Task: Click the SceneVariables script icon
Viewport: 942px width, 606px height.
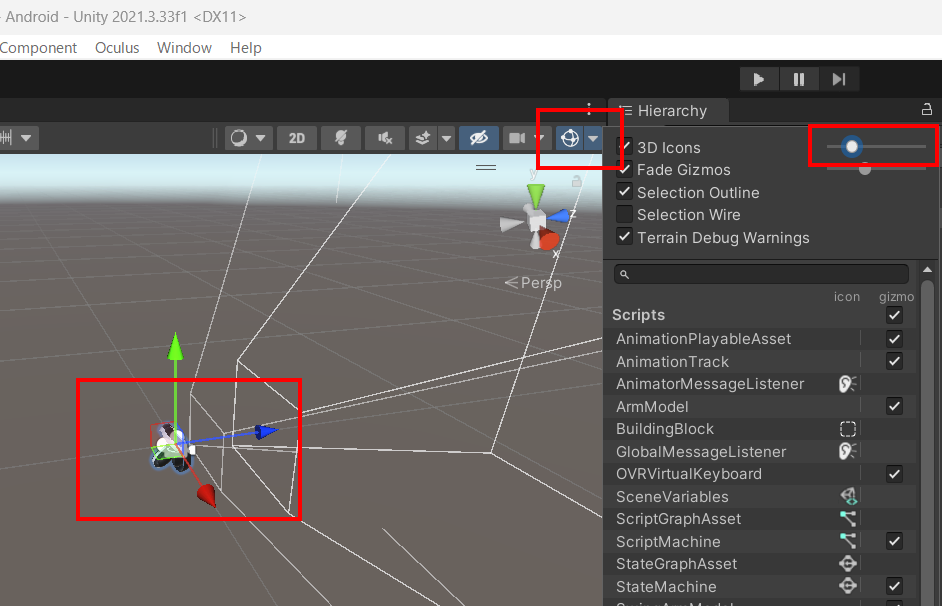Action: point(848,497)
